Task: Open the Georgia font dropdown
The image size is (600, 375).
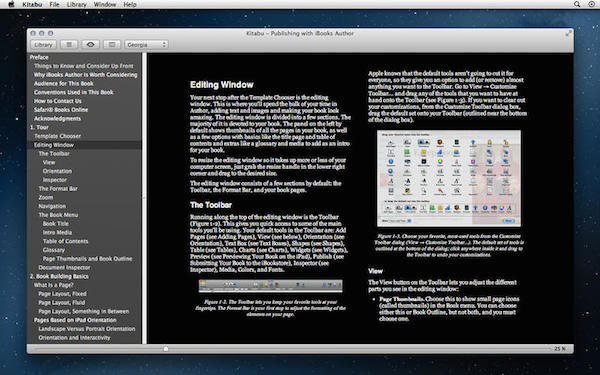Action: coord(146,45)
